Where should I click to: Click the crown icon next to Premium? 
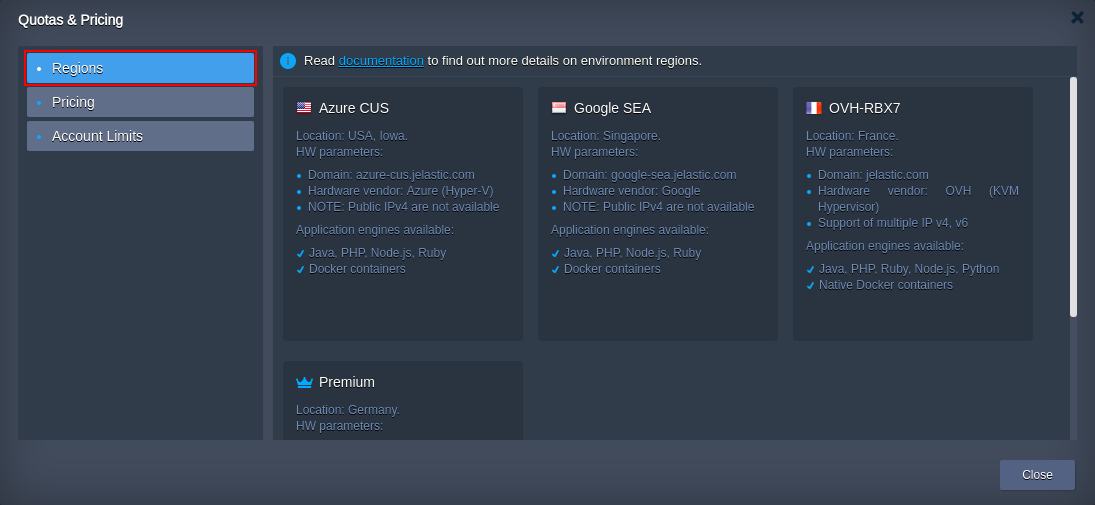click(x=304, y=382)
